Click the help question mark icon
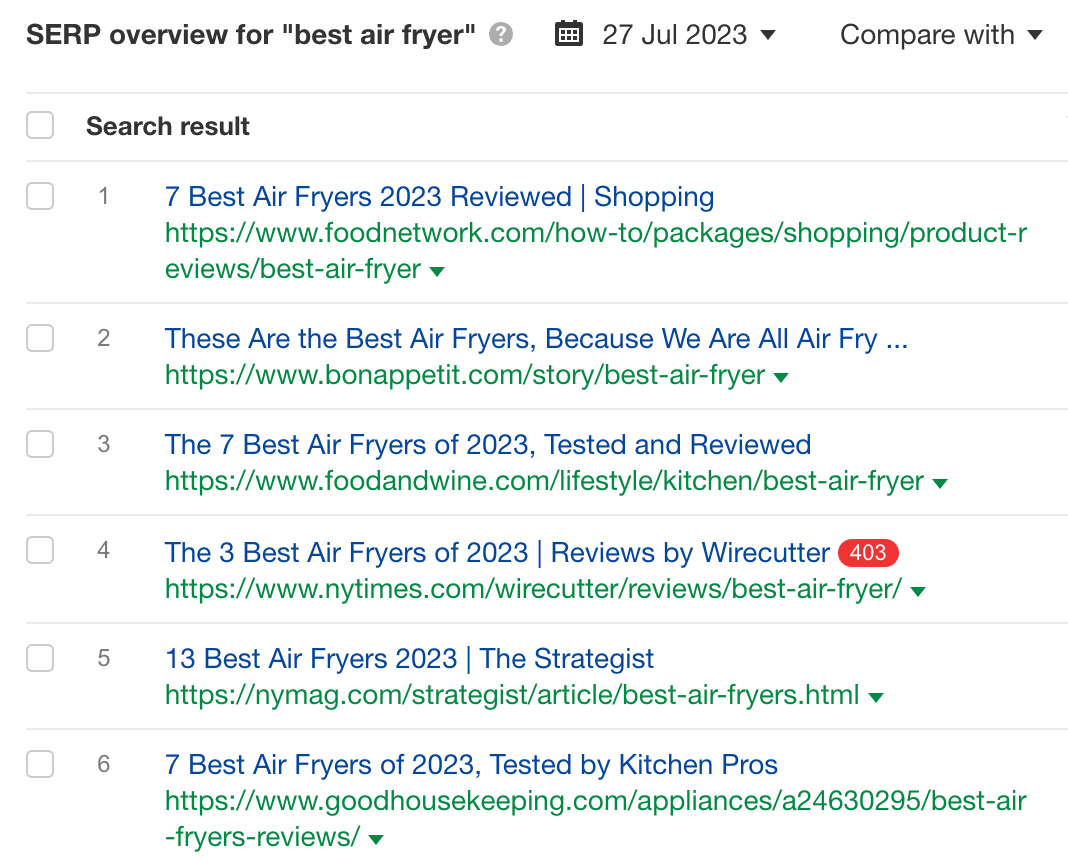 [x=502, y=33]
